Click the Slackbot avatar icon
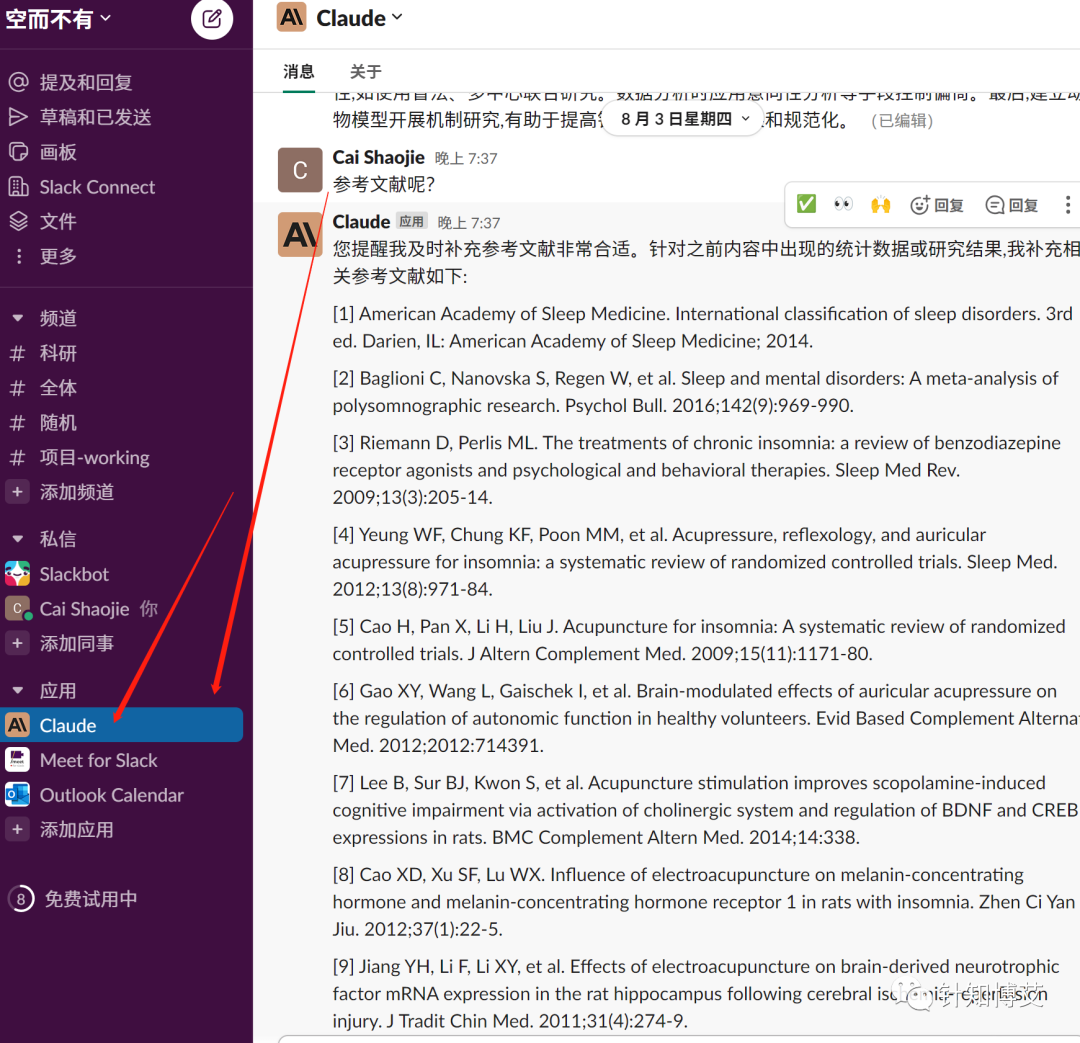 17,574
